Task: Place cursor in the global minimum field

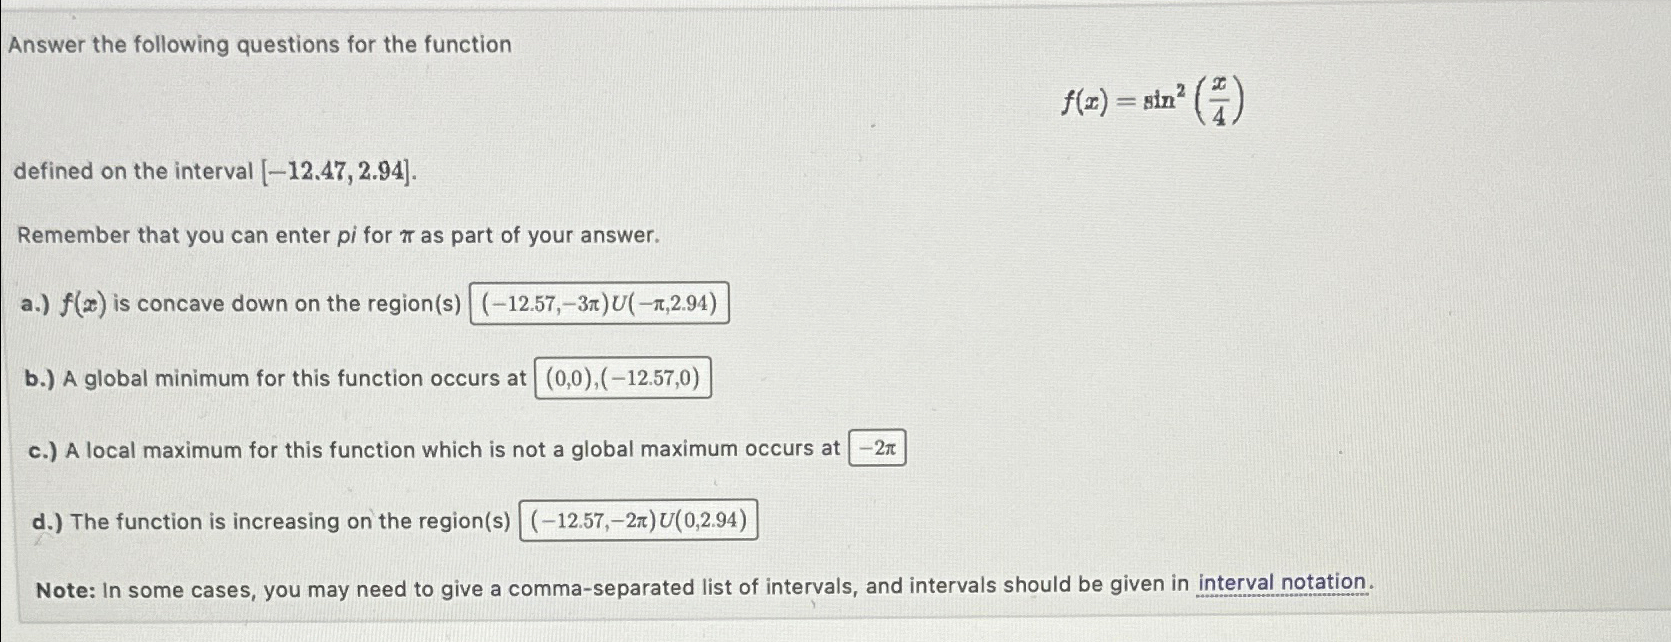Action: point(623,376)
